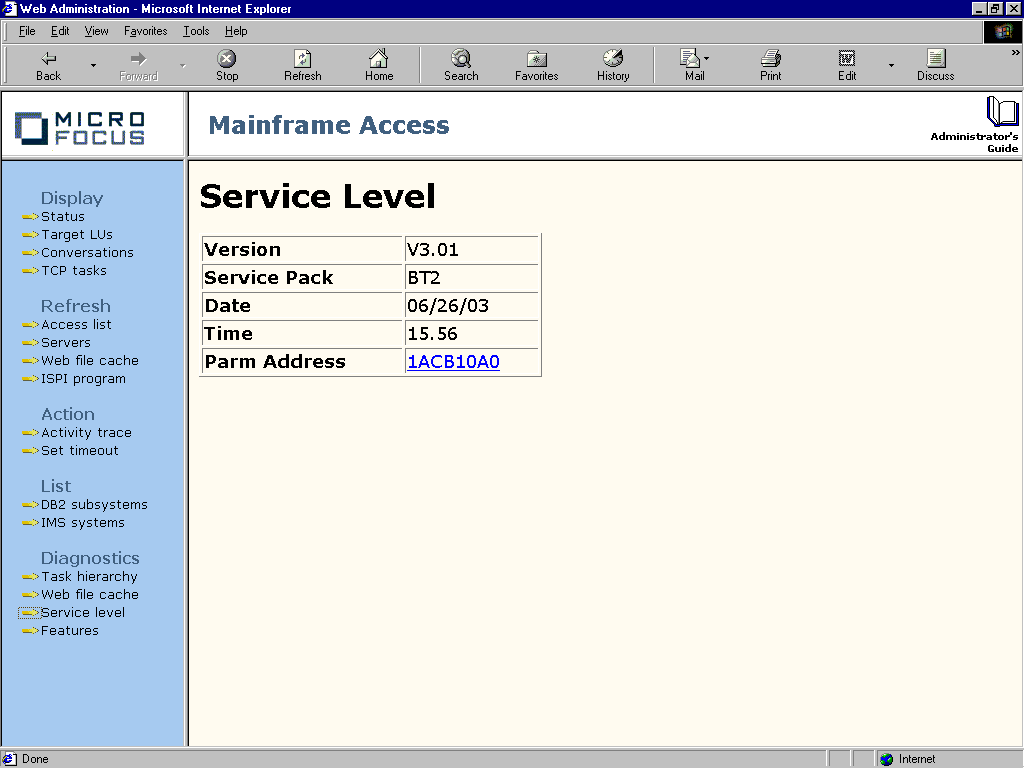Select Activity trace under Action
The image size is (1024, 768).
pos(86,432)
